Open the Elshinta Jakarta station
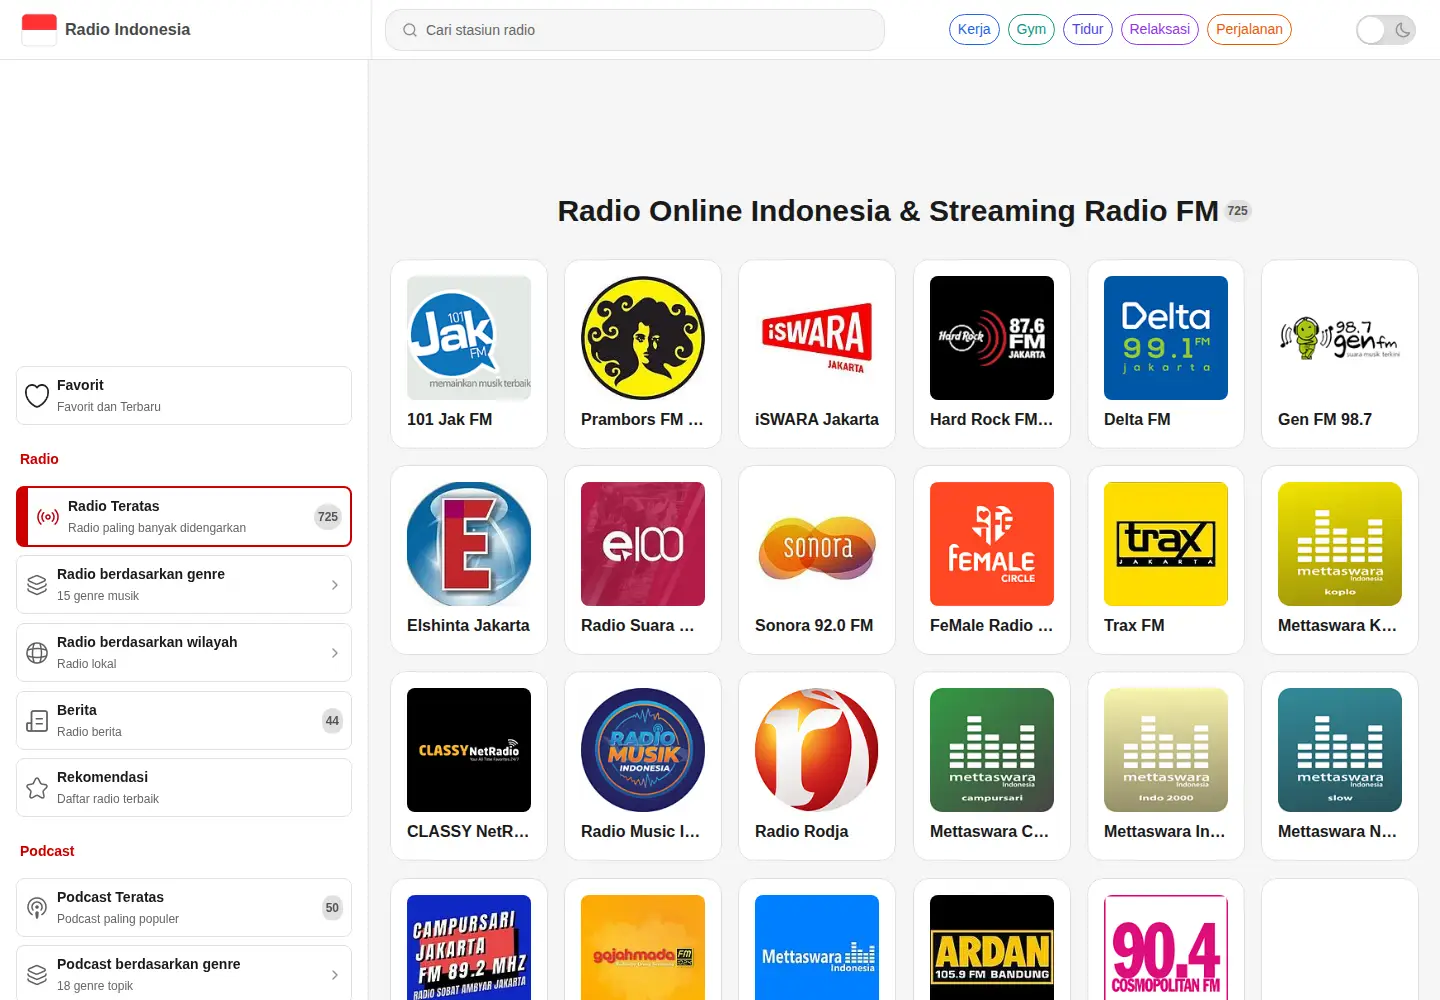Screen dimensions: 1440x1000 [x=469, y=560]
